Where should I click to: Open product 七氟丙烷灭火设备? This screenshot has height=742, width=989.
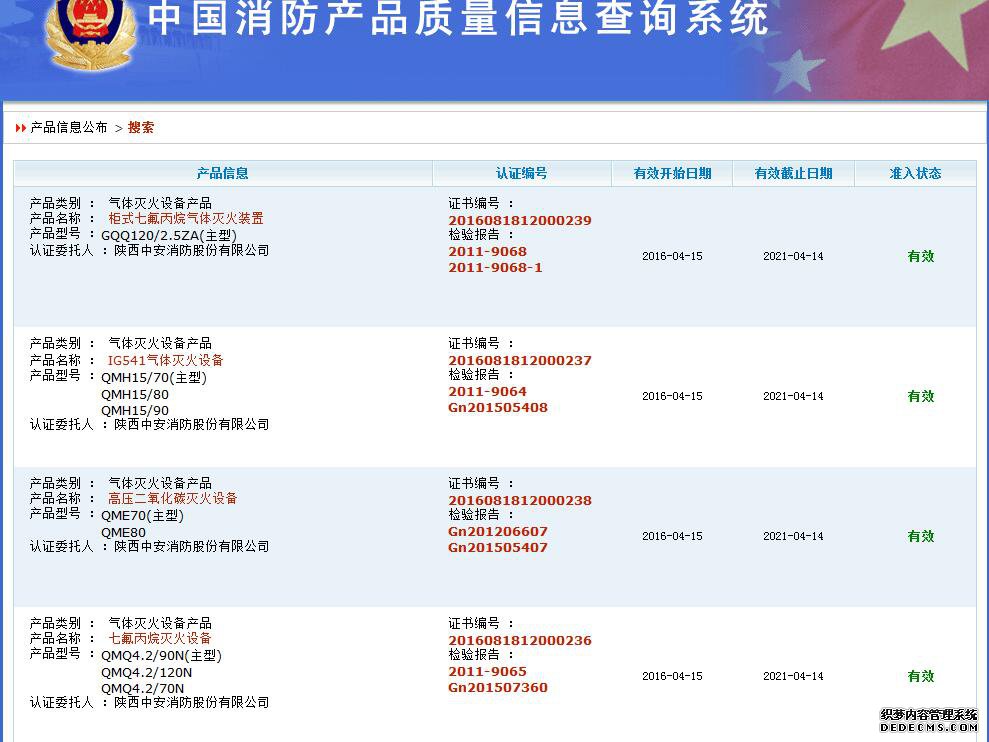pyautogui.click(x=160, y=638)
